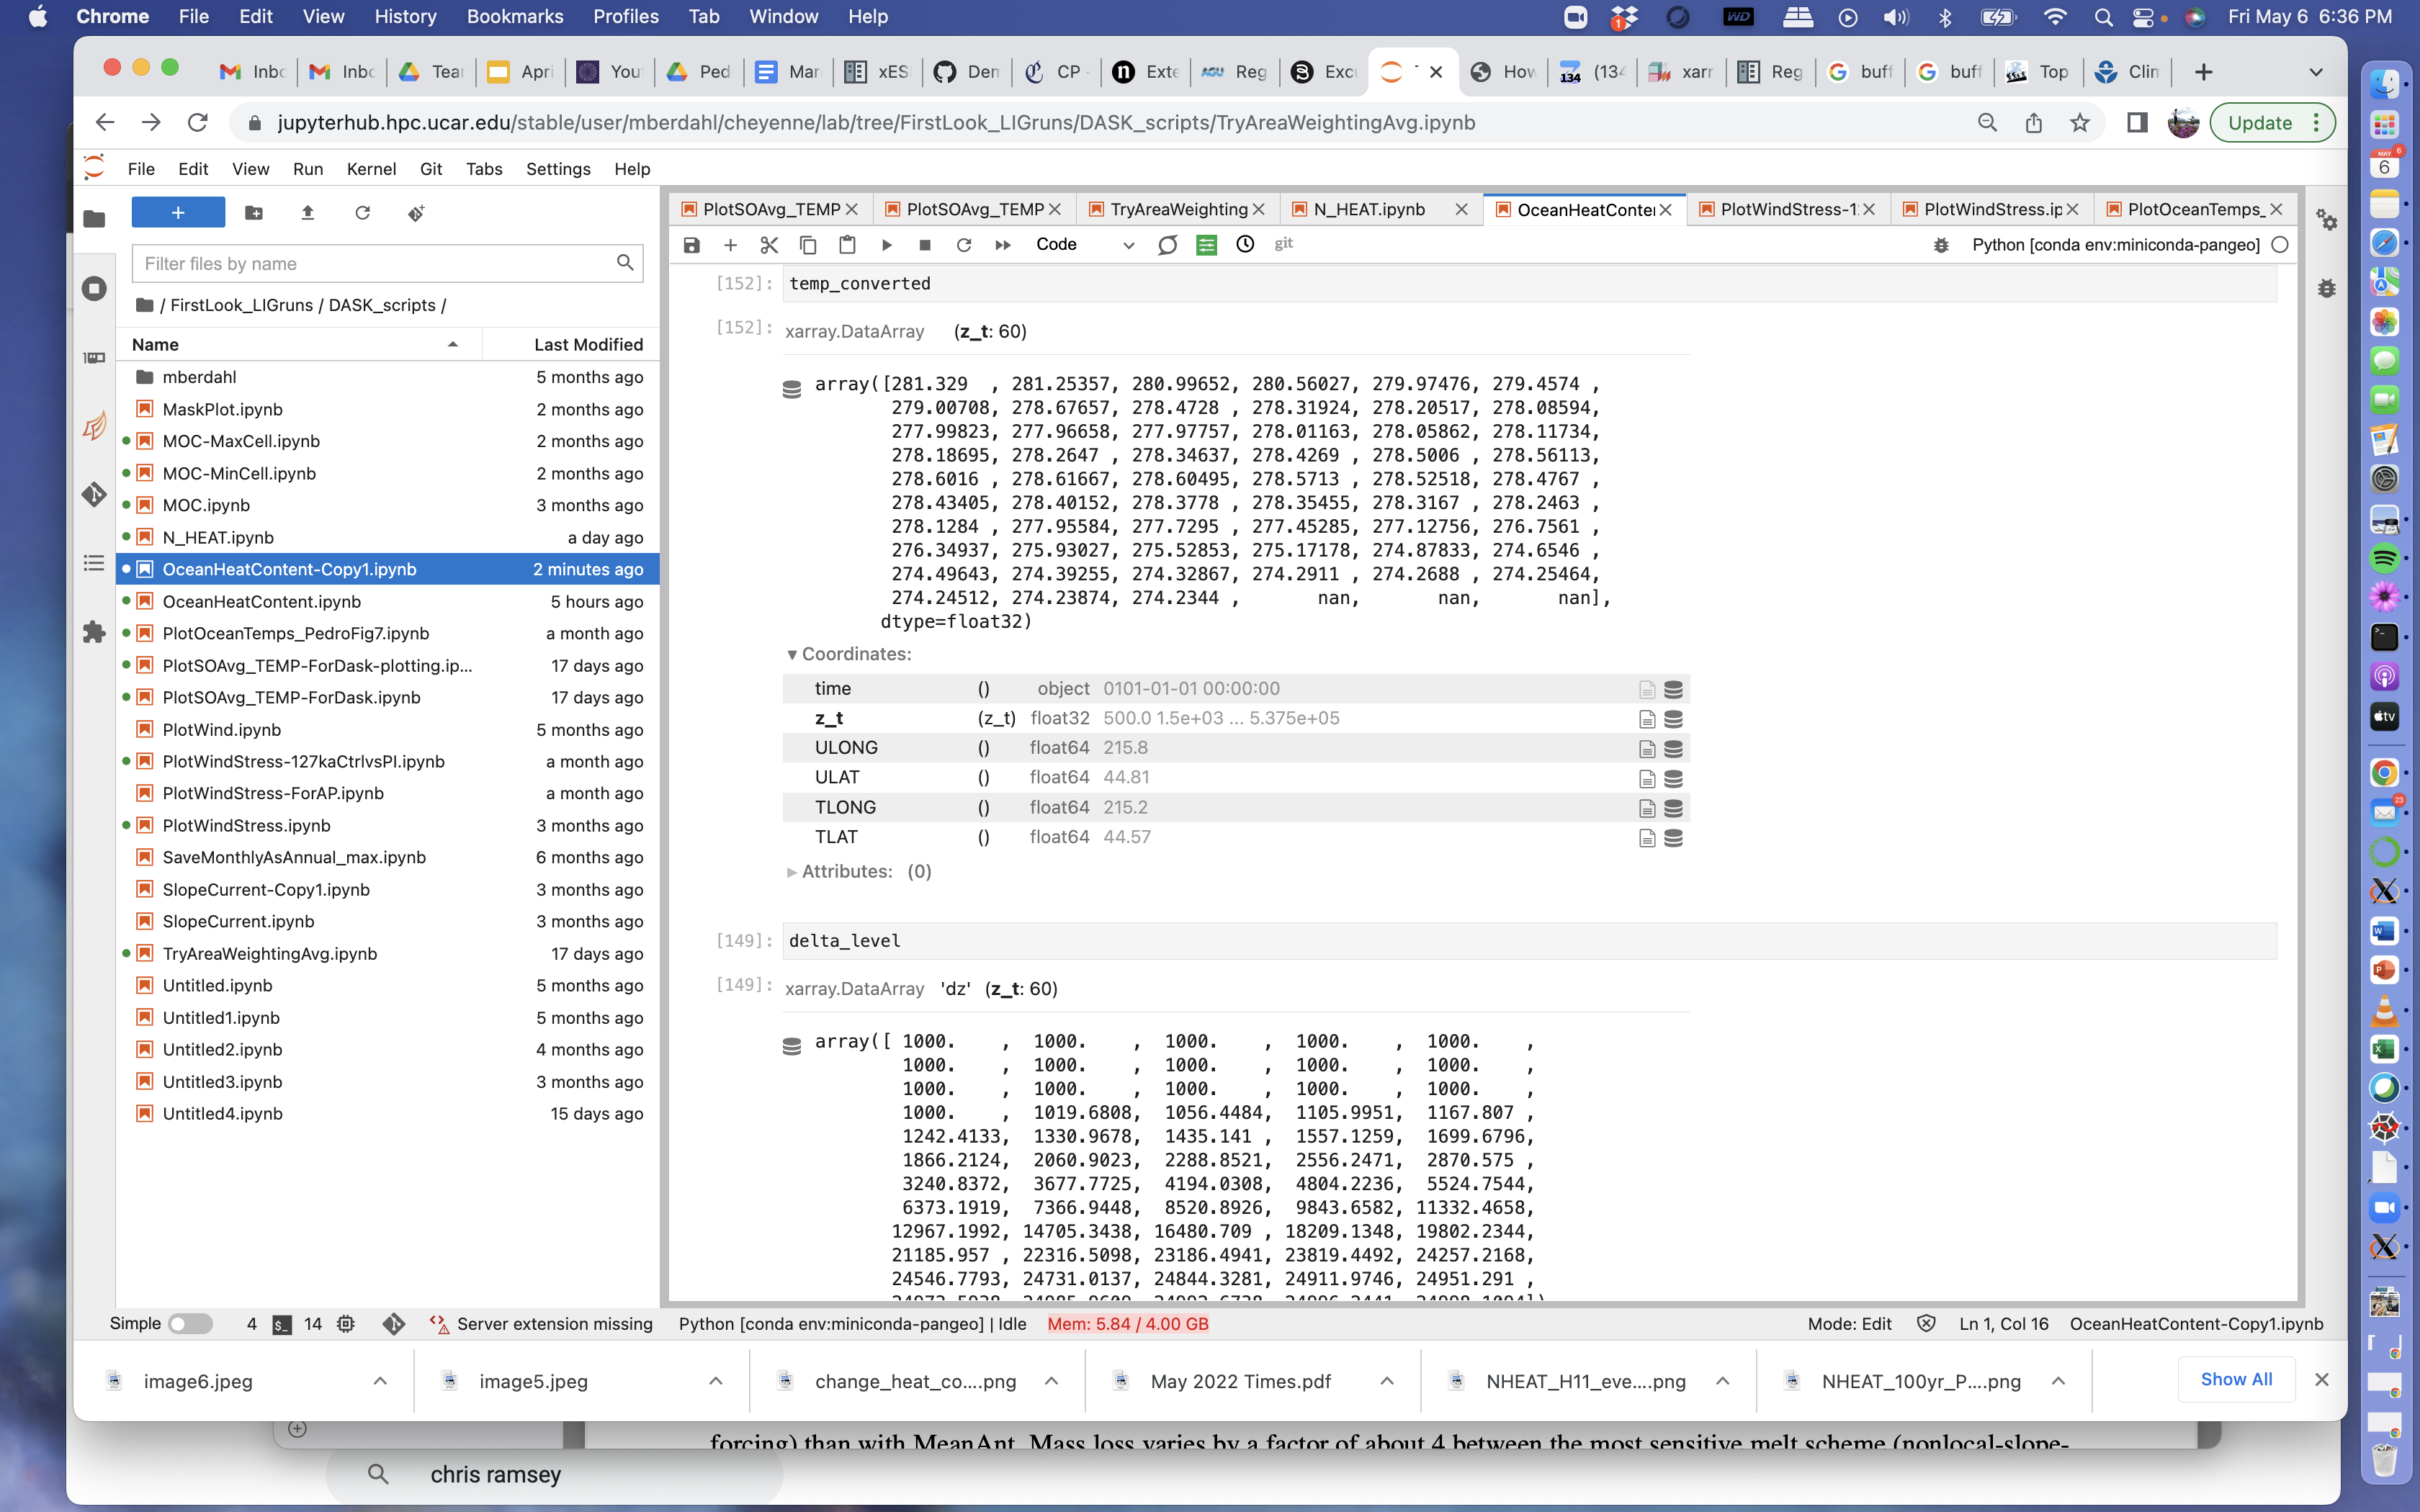Open Table of Contents sidebar icon
Screen dimensions: 2420x1512
point(94,563)
